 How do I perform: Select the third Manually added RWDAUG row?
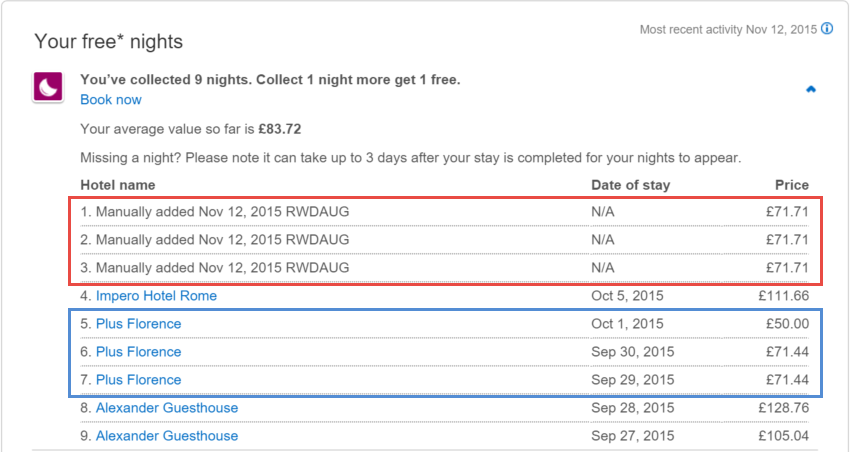coord(445,268)
